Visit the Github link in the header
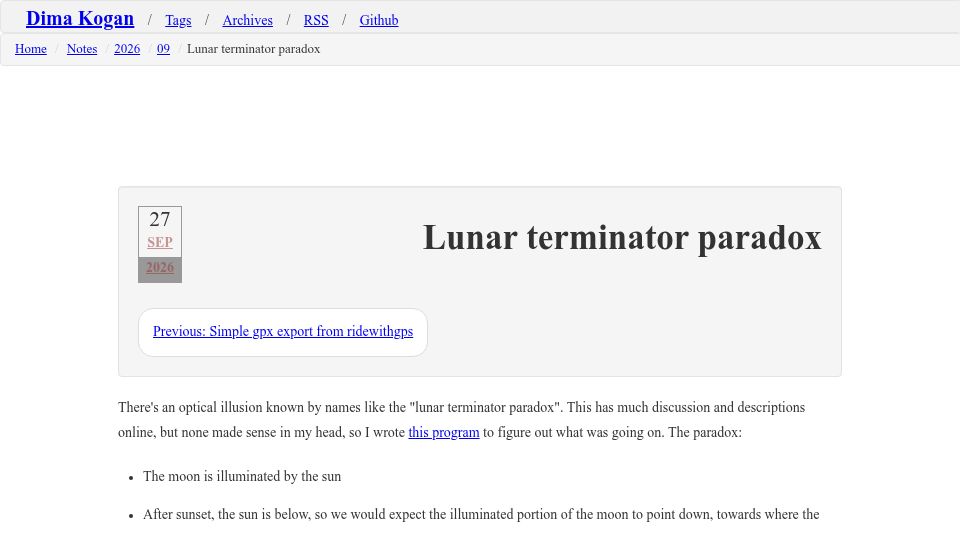The width and height of the screenshot is (960, 540). coord(378,20)
